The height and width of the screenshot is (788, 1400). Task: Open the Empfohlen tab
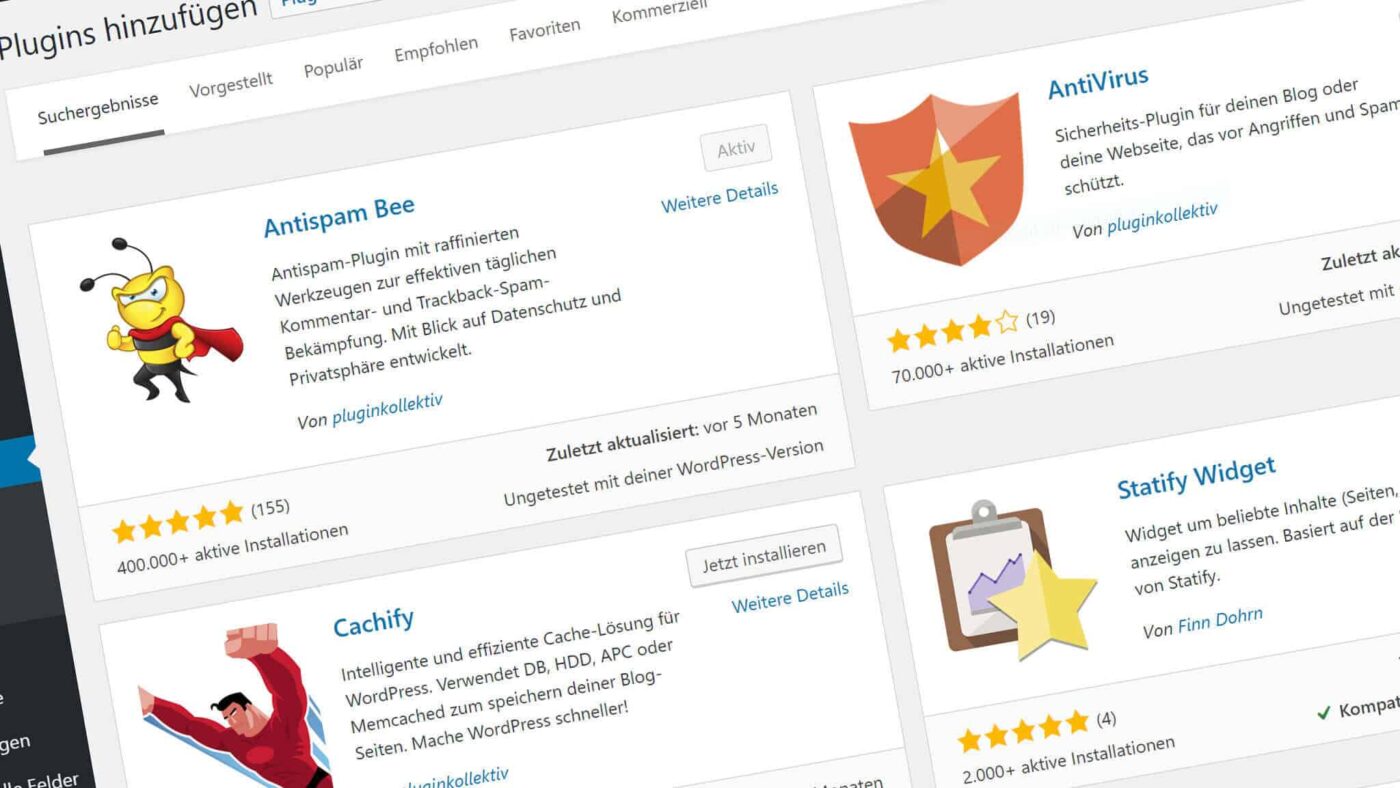(x=436, y=49)
